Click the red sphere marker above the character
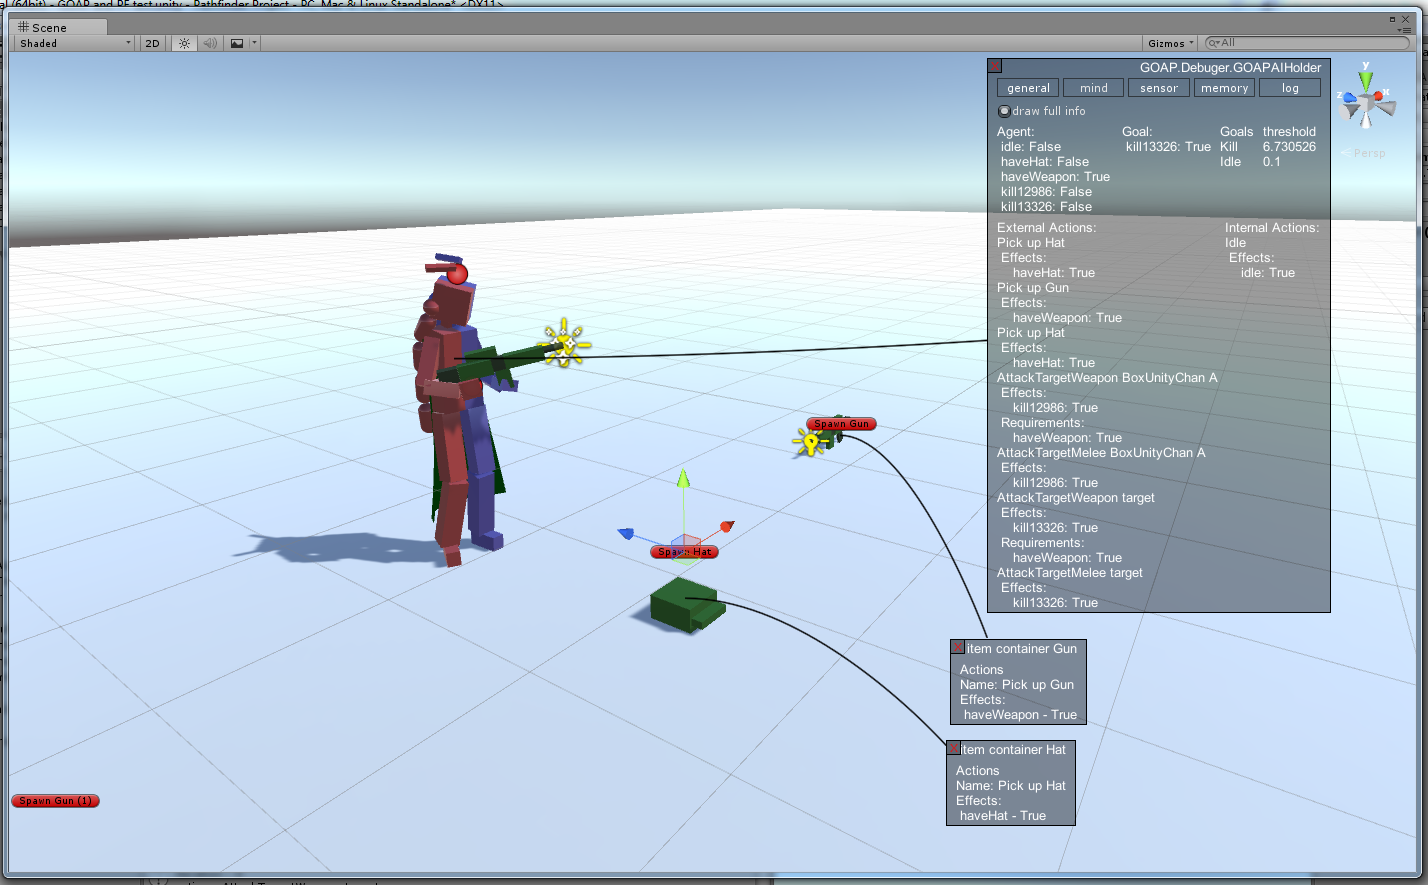 click(458, 274)
